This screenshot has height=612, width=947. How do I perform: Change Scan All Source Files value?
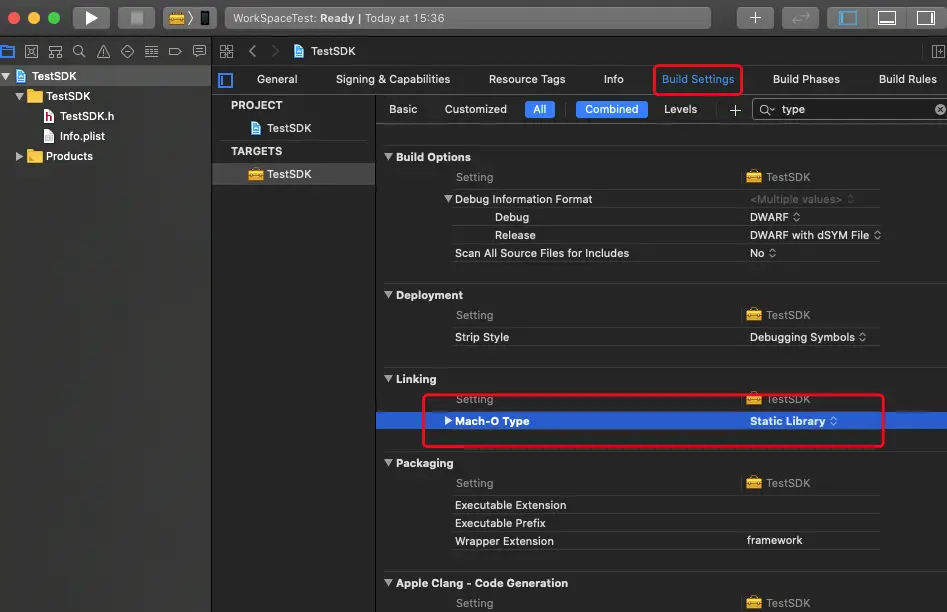pos(763,253)
